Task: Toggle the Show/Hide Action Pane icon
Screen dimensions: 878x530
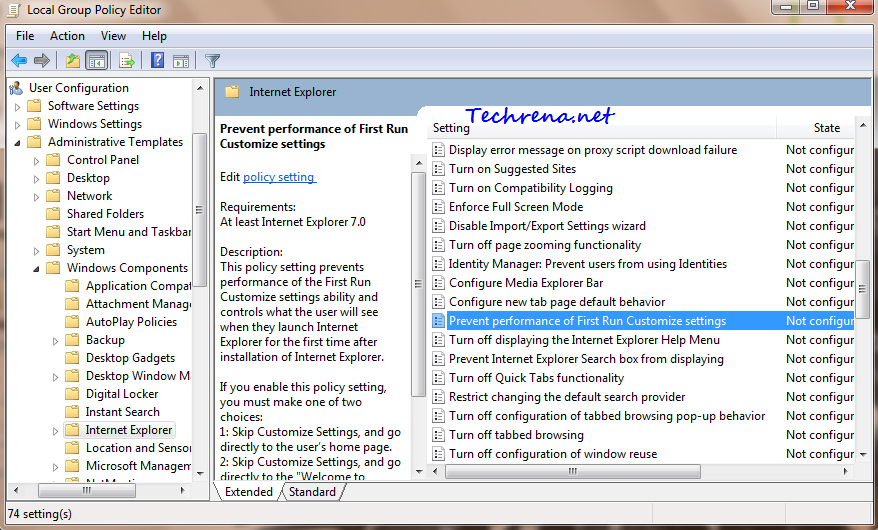Action: (181, 61)
